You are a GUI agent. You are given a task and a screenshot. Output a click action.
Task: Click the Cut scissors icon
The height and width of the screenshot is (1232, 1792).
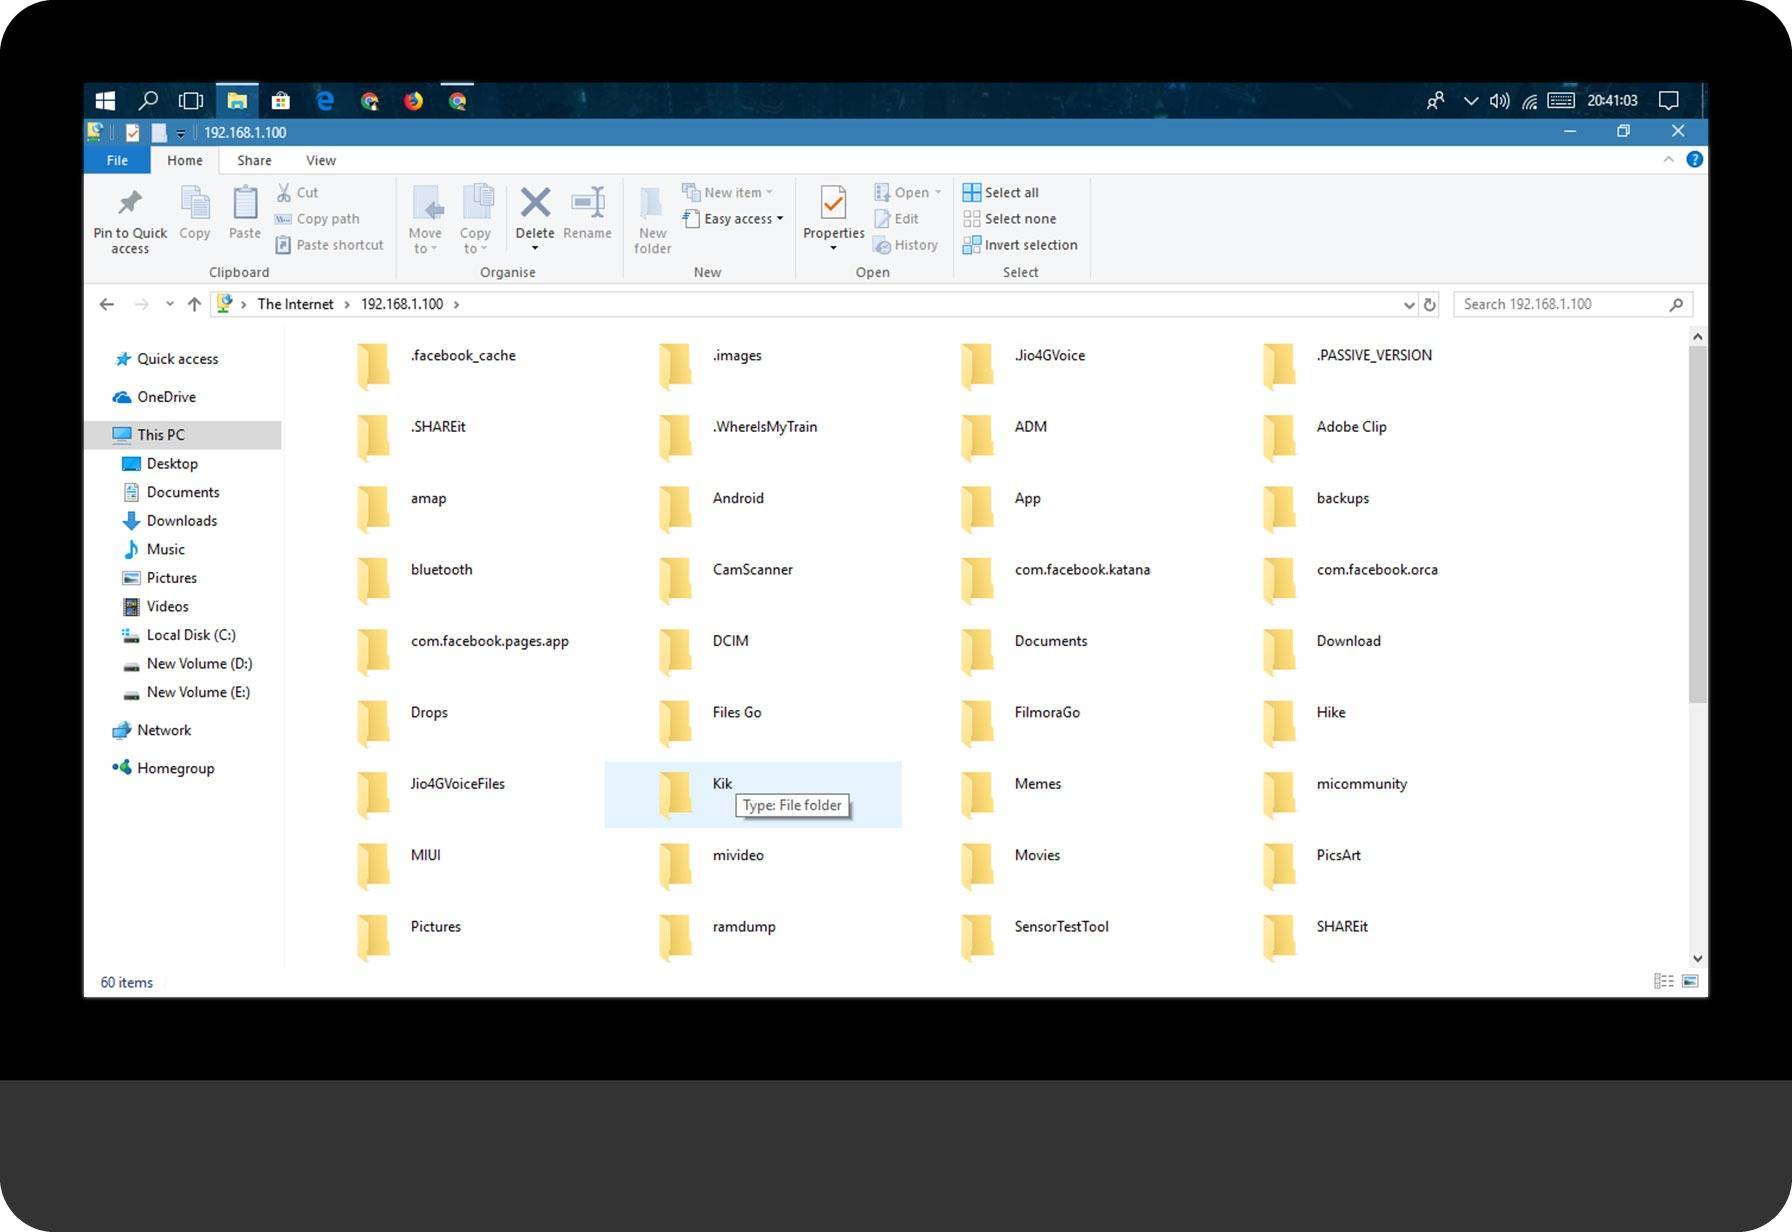tap(284, 192)
